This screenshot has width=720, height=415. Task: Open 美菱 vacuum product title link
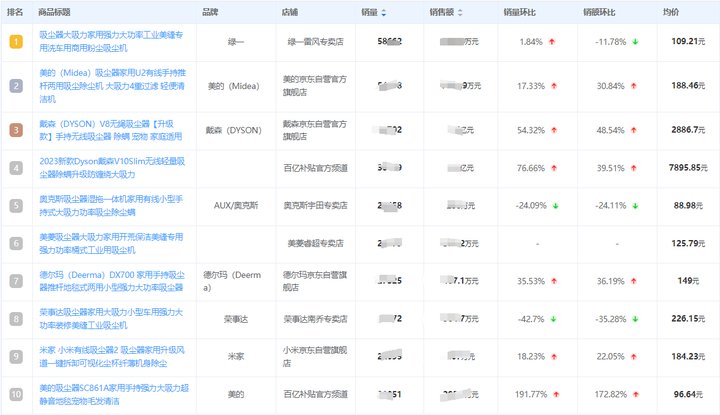pyautogui.click(x=111, y=243)
